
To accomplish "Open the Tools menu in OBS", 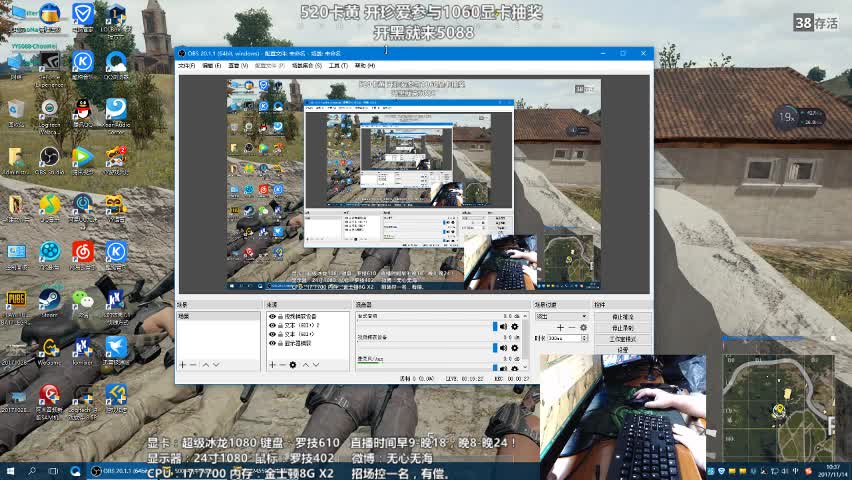I will coord(338,65).
